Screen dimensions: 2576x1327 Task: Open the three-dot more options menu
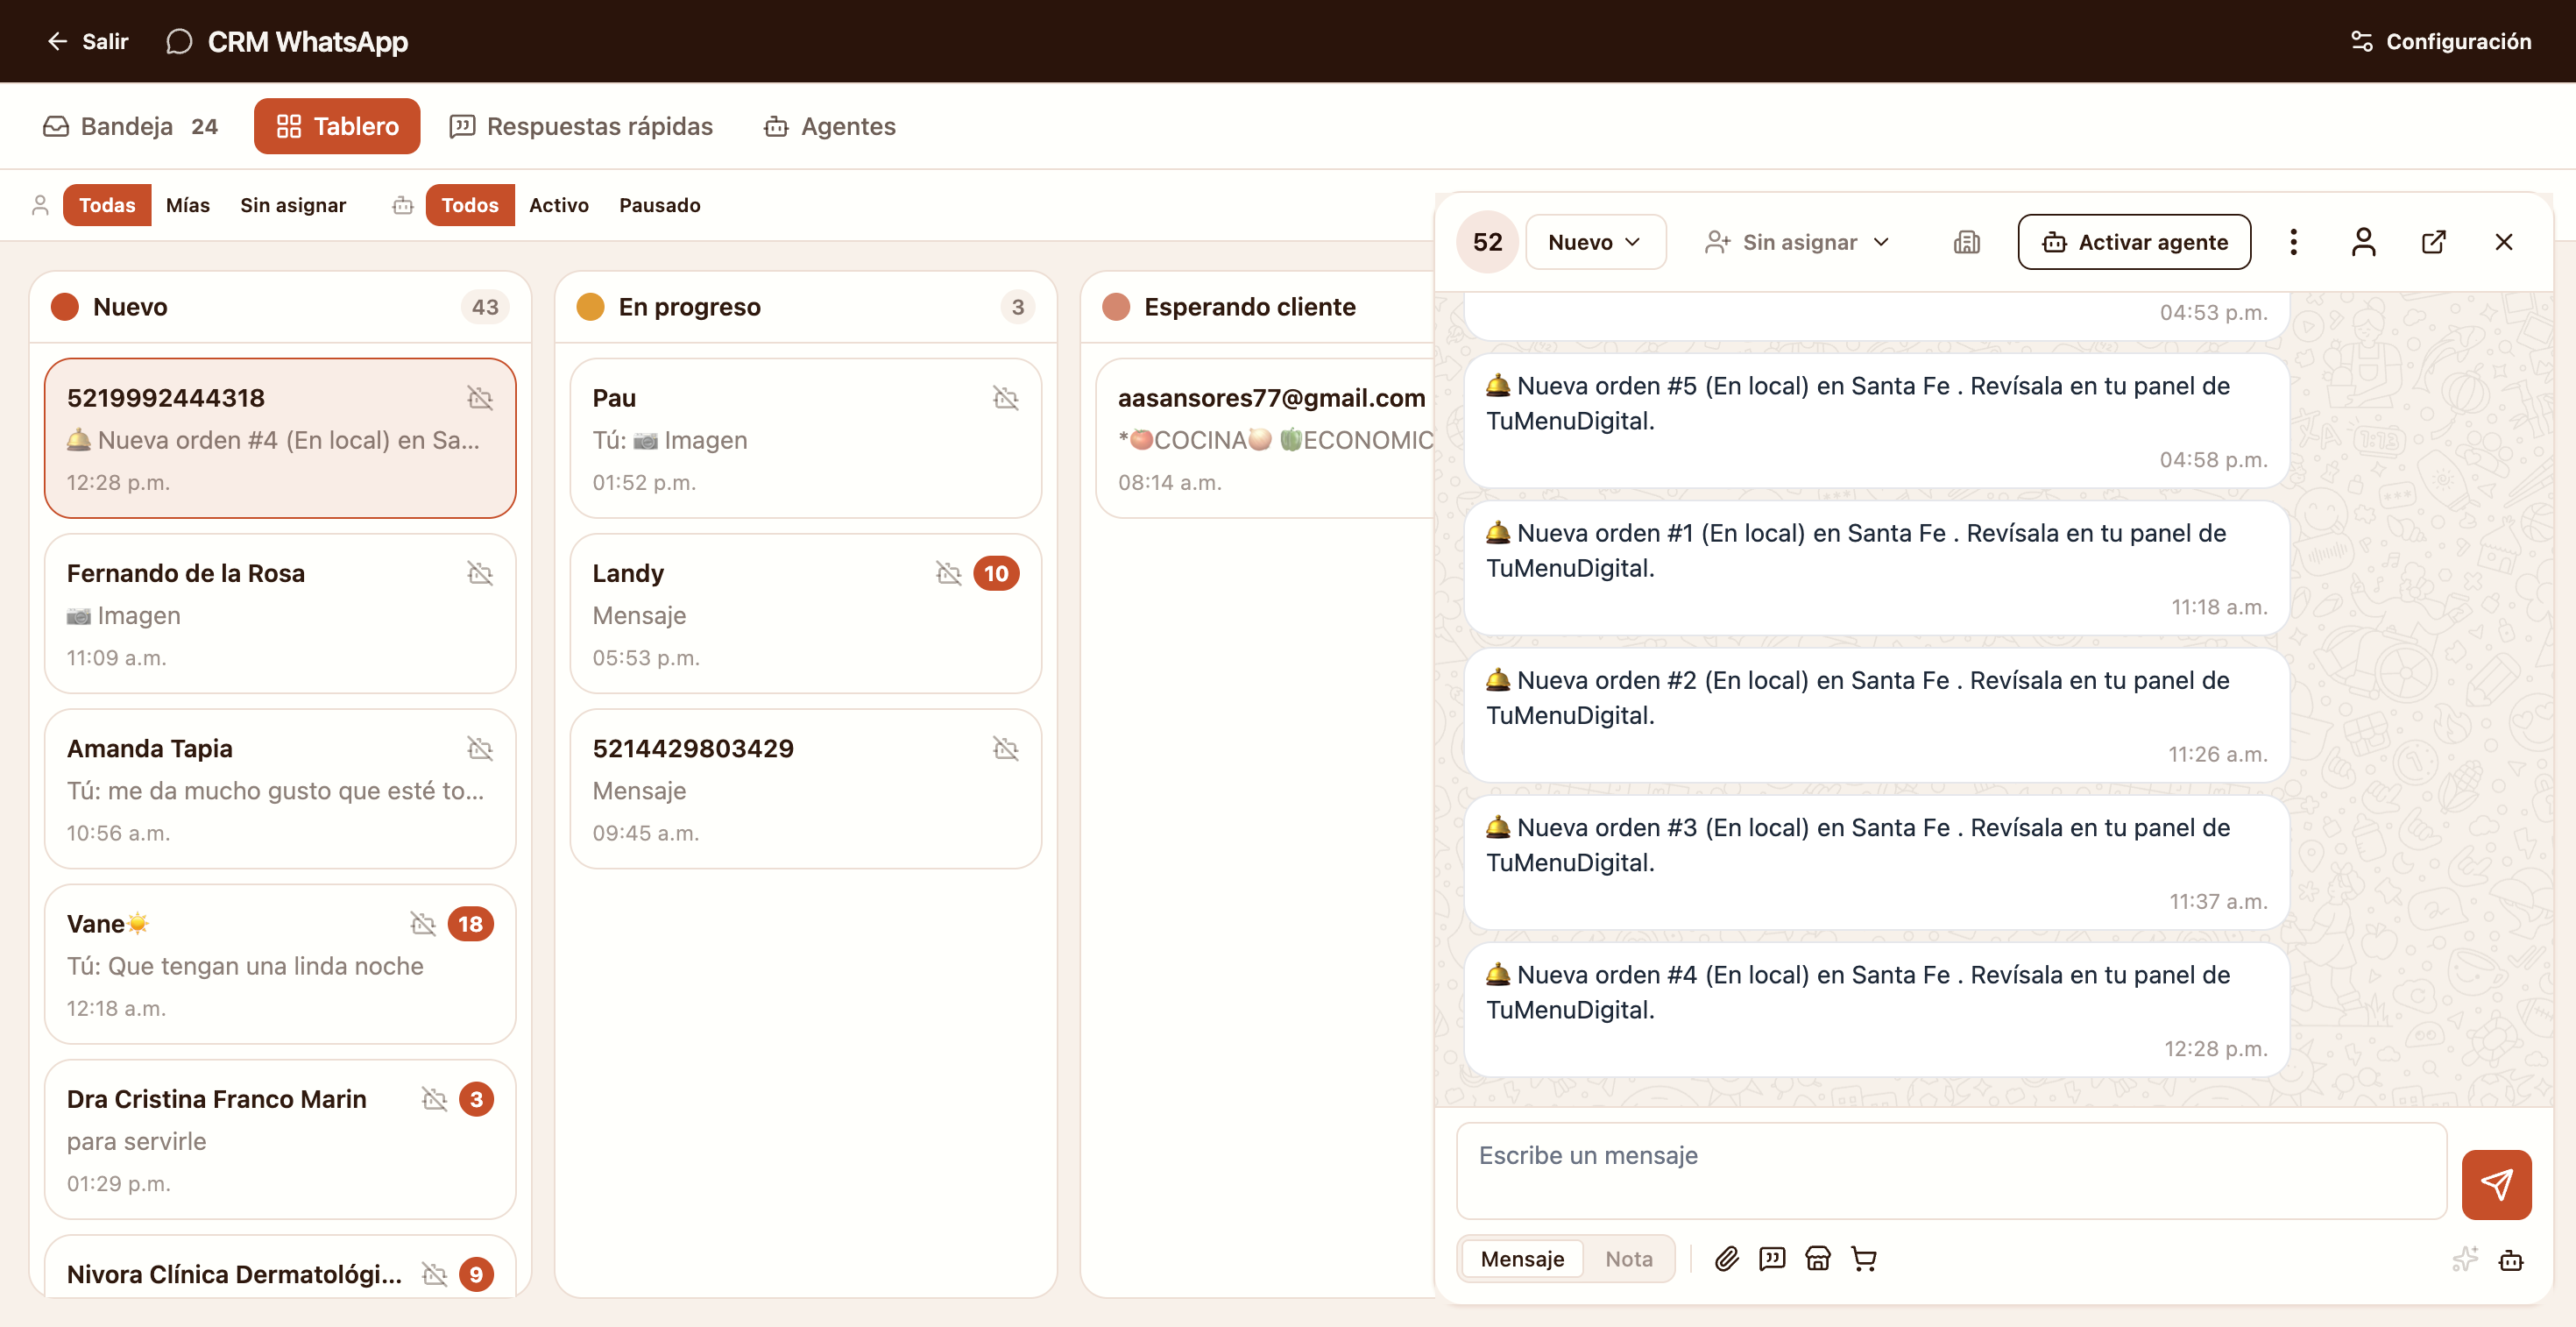pos(2293,242)
